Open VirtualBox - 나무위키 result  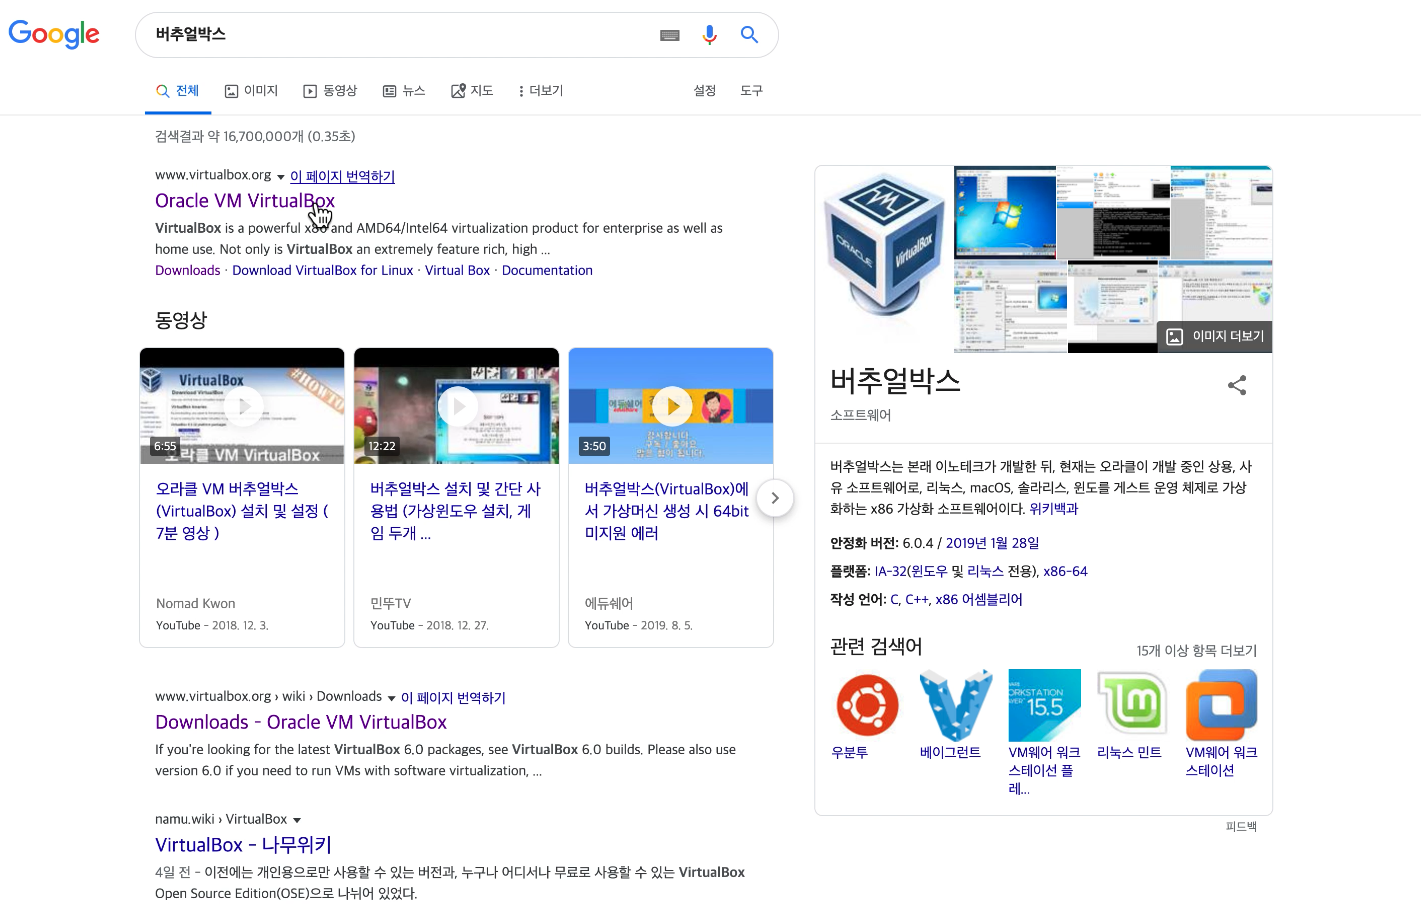pyautogui.click(x=243, y=845)
